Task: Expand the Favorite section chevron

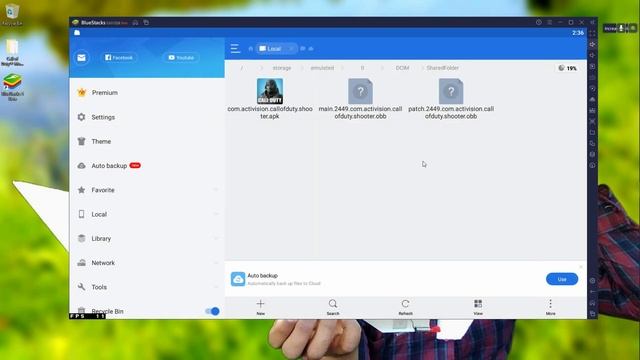Action: 216,190
